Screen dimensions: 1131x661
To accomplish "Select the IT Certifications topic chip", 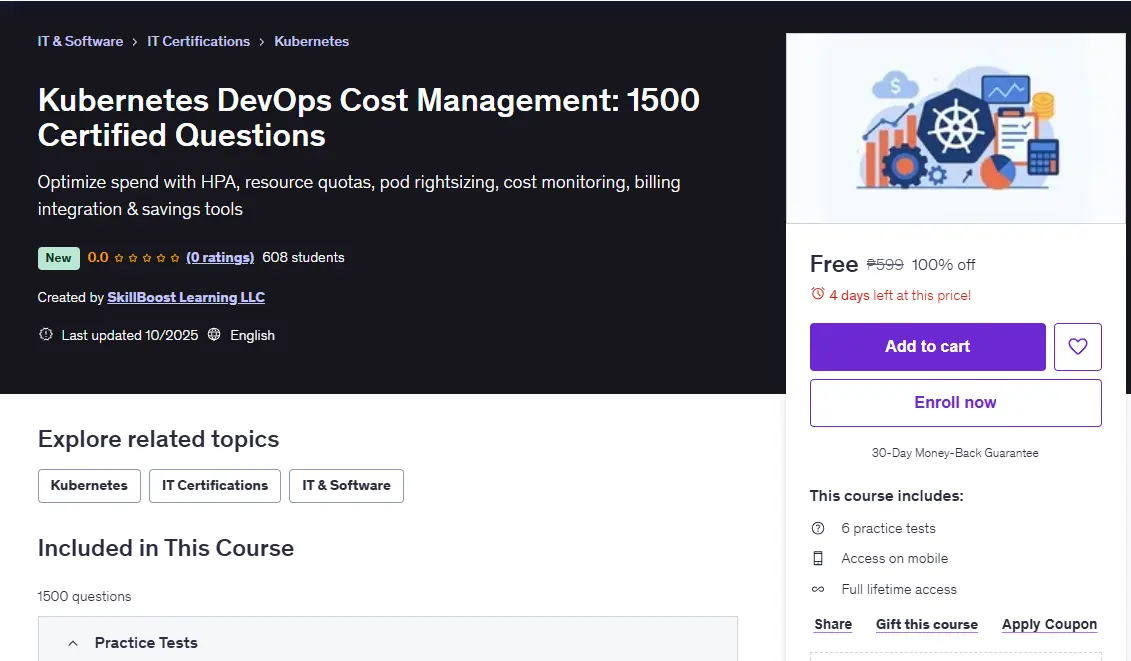I will click(x=215, y=486).
